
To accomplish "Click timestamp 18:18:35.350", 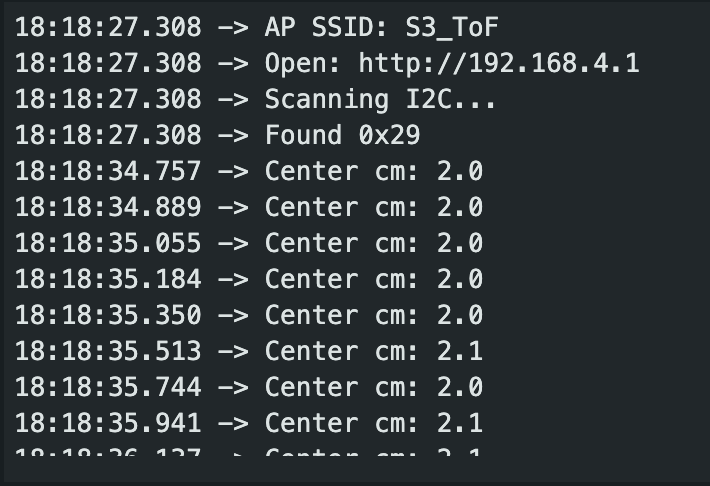I will [108, 315].
